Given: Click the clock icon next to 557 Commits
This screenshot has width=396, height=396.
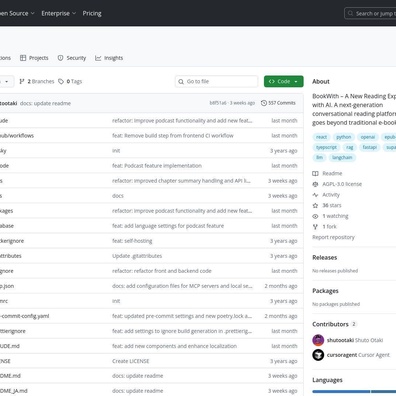Looking at the screenshot, I should pos(264,103).
